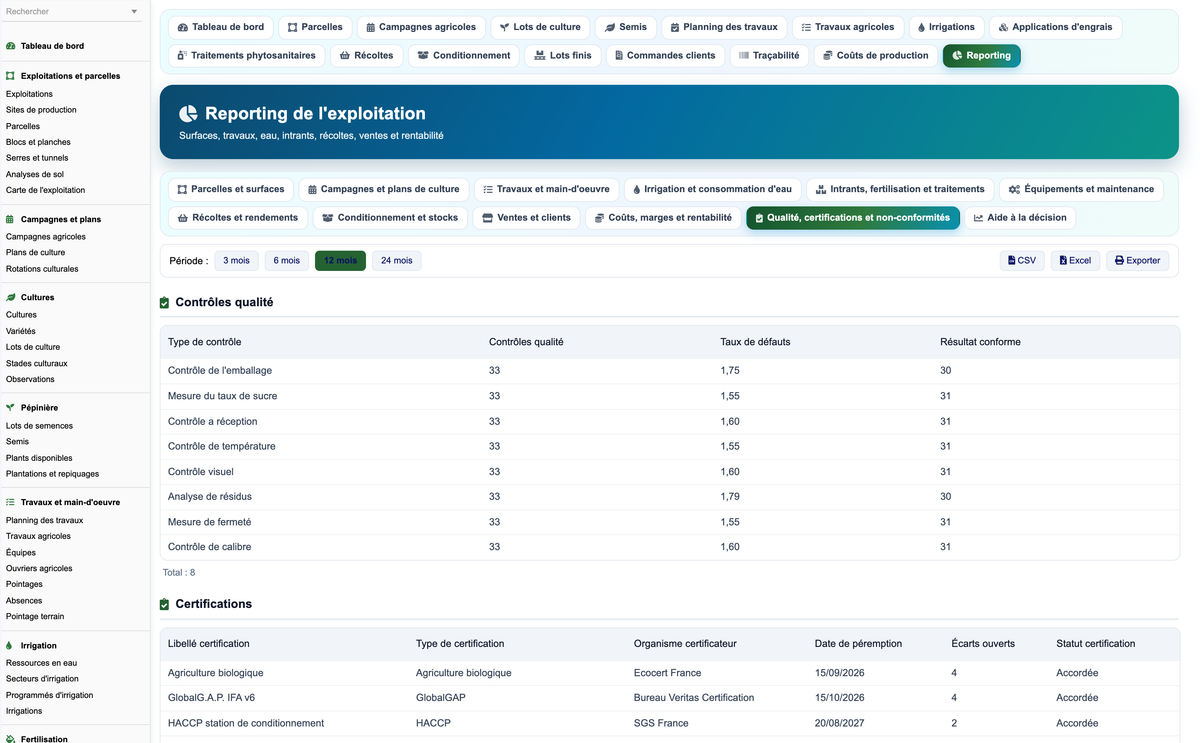
Task: Open Parcelles et surfaces report tab
Action: (231, 189)
